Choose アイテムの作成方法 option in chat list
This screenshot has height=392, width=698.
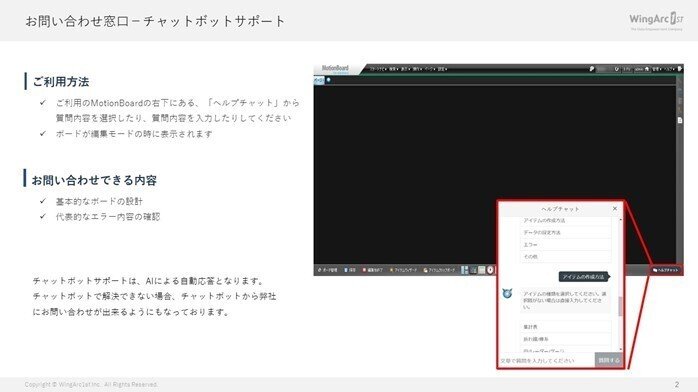pos(566,221)
